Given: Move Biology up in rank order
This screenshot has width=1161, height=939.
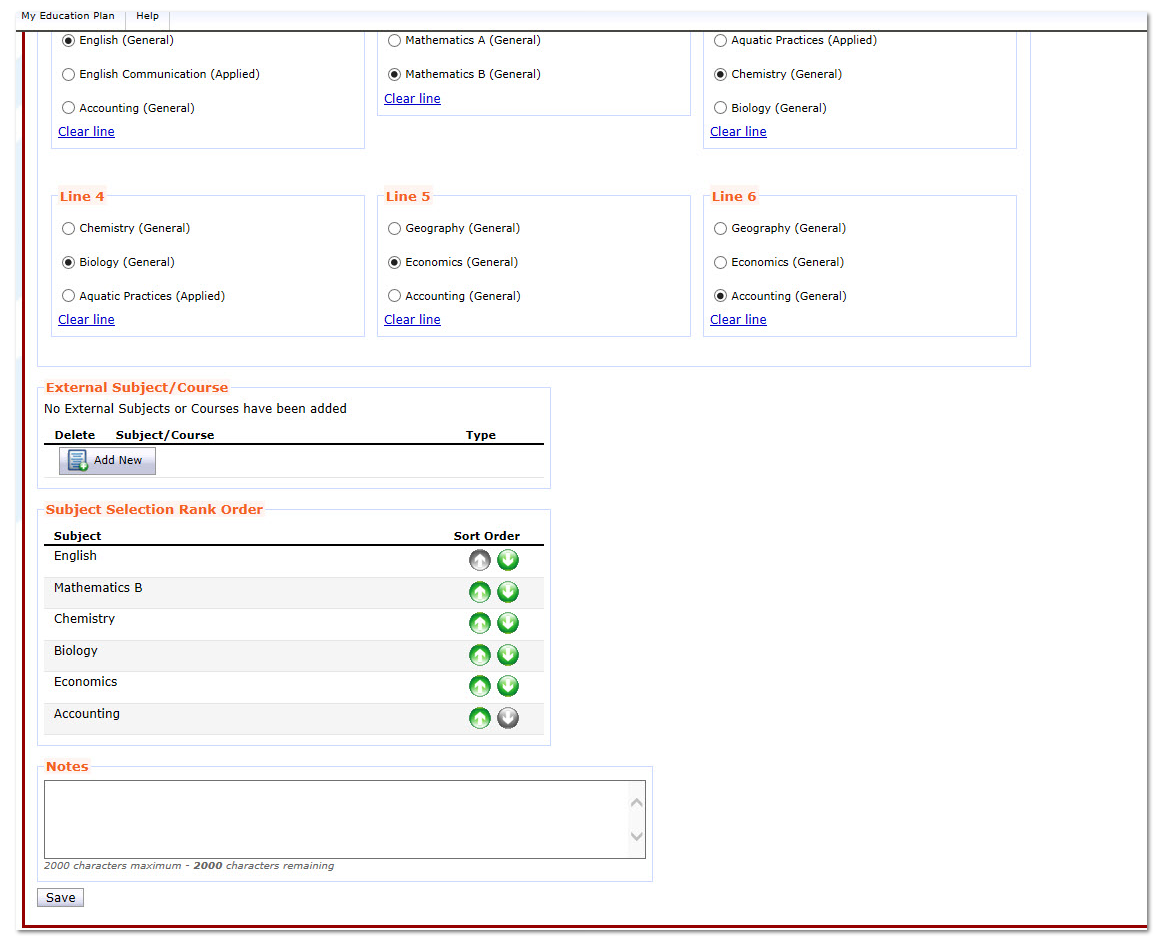Looking at the screenshot, I should pos(480,655).
